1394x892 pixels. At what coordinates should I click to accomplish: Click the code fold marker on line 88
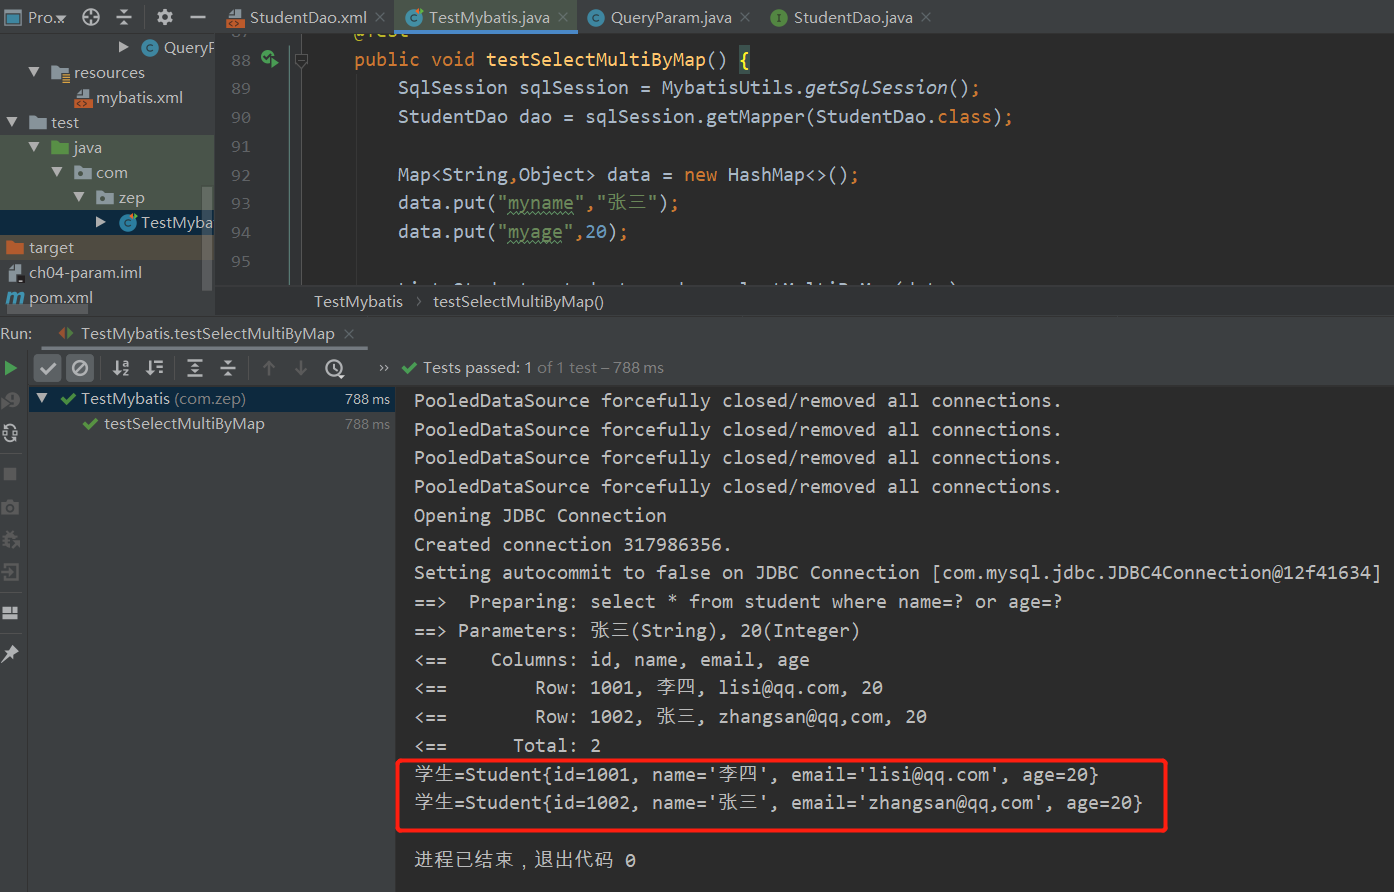301,60
